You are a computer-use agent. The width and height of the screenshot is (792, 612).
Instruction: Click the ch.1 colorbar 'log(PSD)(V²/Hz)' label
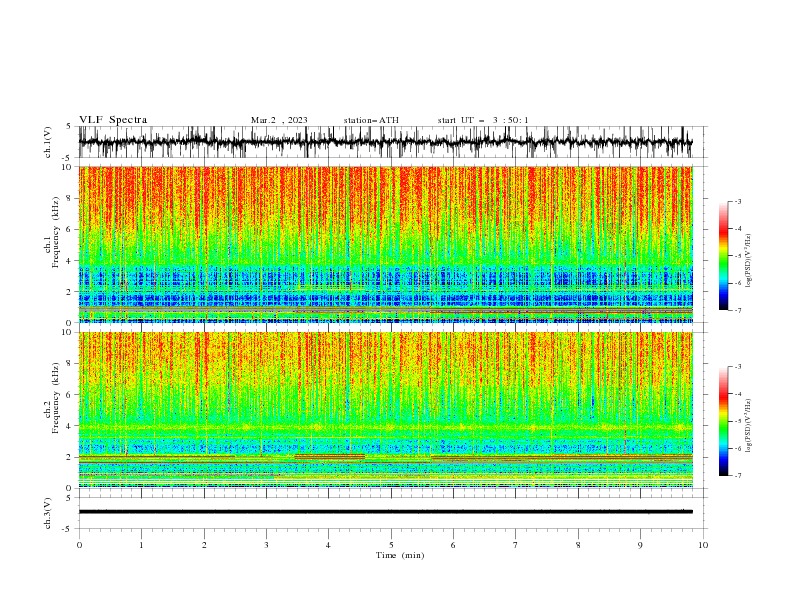[749, 261]
